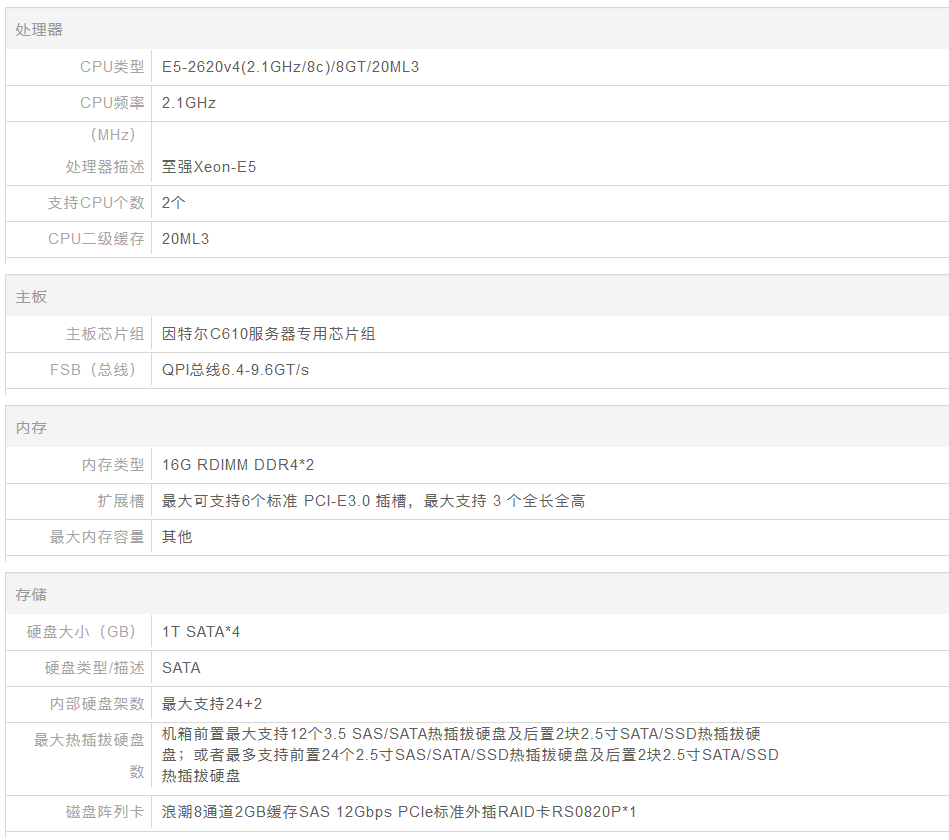Click the 硬盘类型/描述 row label
Viewport: 949px width, 840px height.
(x=95, y=668)
